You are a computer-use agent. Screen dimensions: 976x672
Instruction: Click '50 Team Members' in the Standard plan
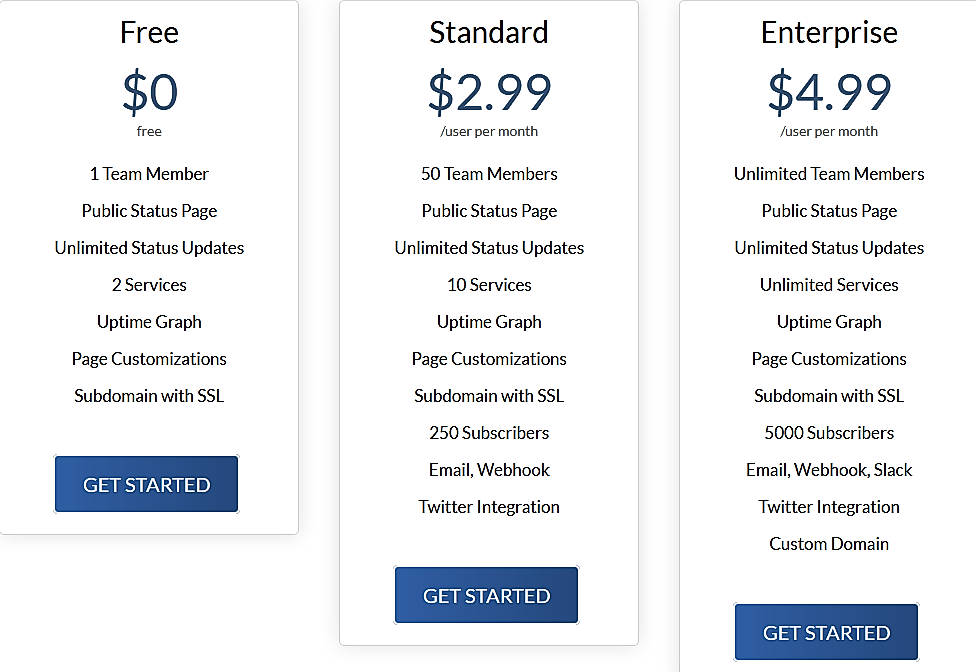click(x=489, y=173)
